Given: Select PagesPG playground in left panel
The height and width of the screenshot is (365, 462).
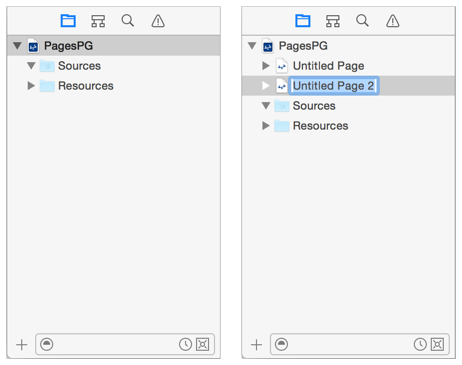Looking at the screenshot, I should 113,46.
